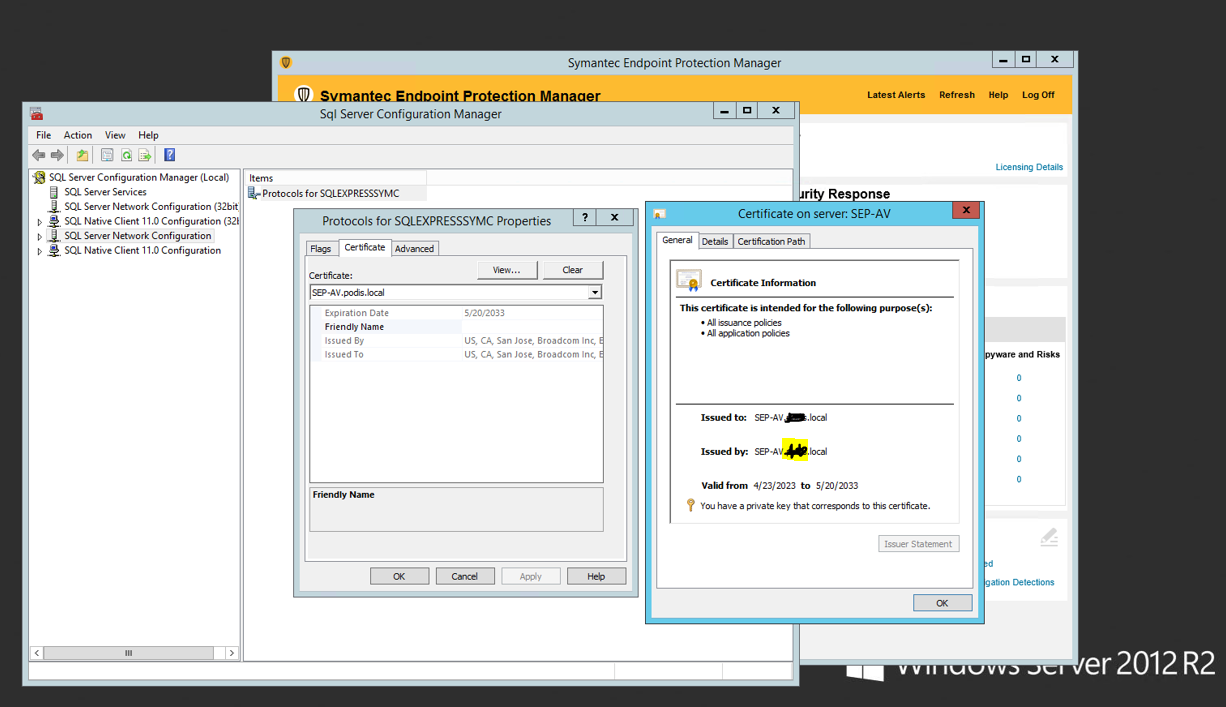This screenshot has height=707, width=1226.
Task: Click the Export List toolbar icon
Action: 145,155
